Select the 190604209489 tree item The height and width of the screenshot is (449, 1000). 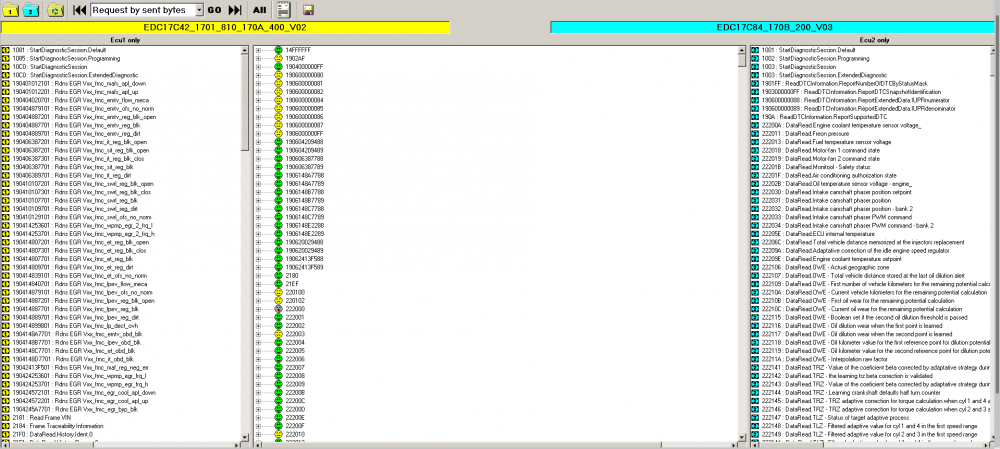click(x=304, y=150)
